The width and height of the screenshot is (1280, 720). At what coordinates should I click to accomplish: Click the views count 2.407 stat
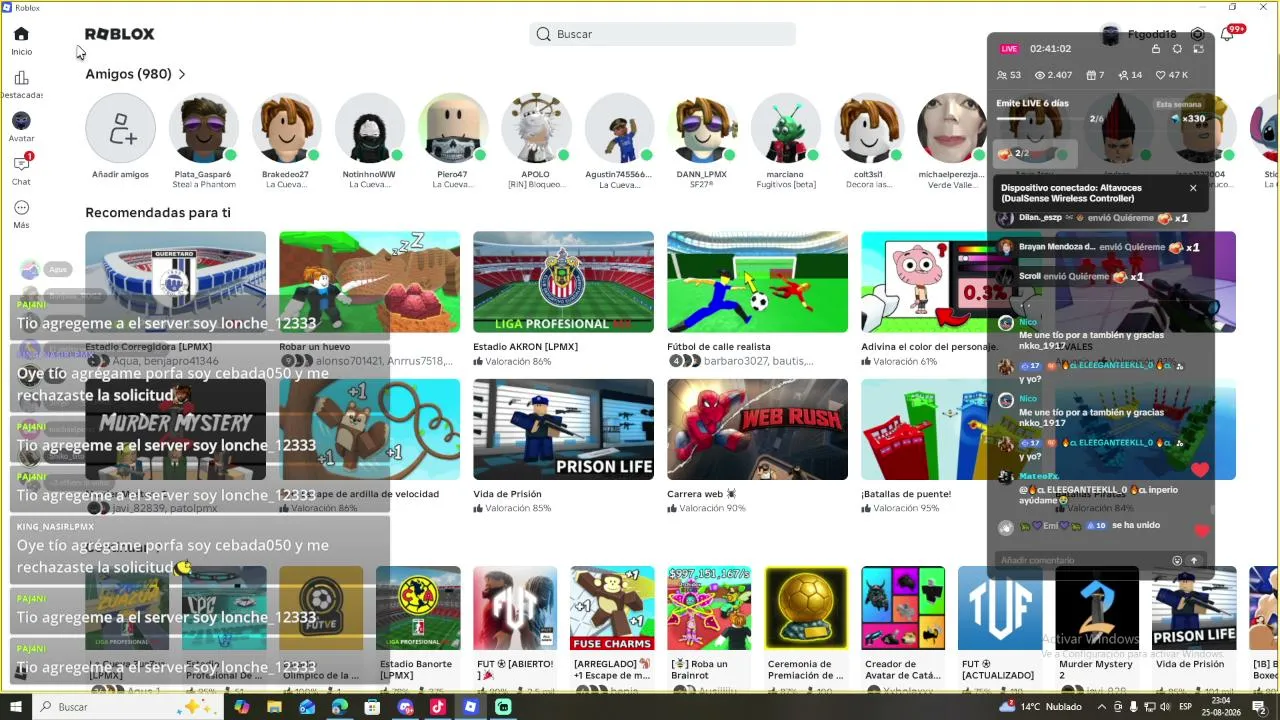point(1053,75)
